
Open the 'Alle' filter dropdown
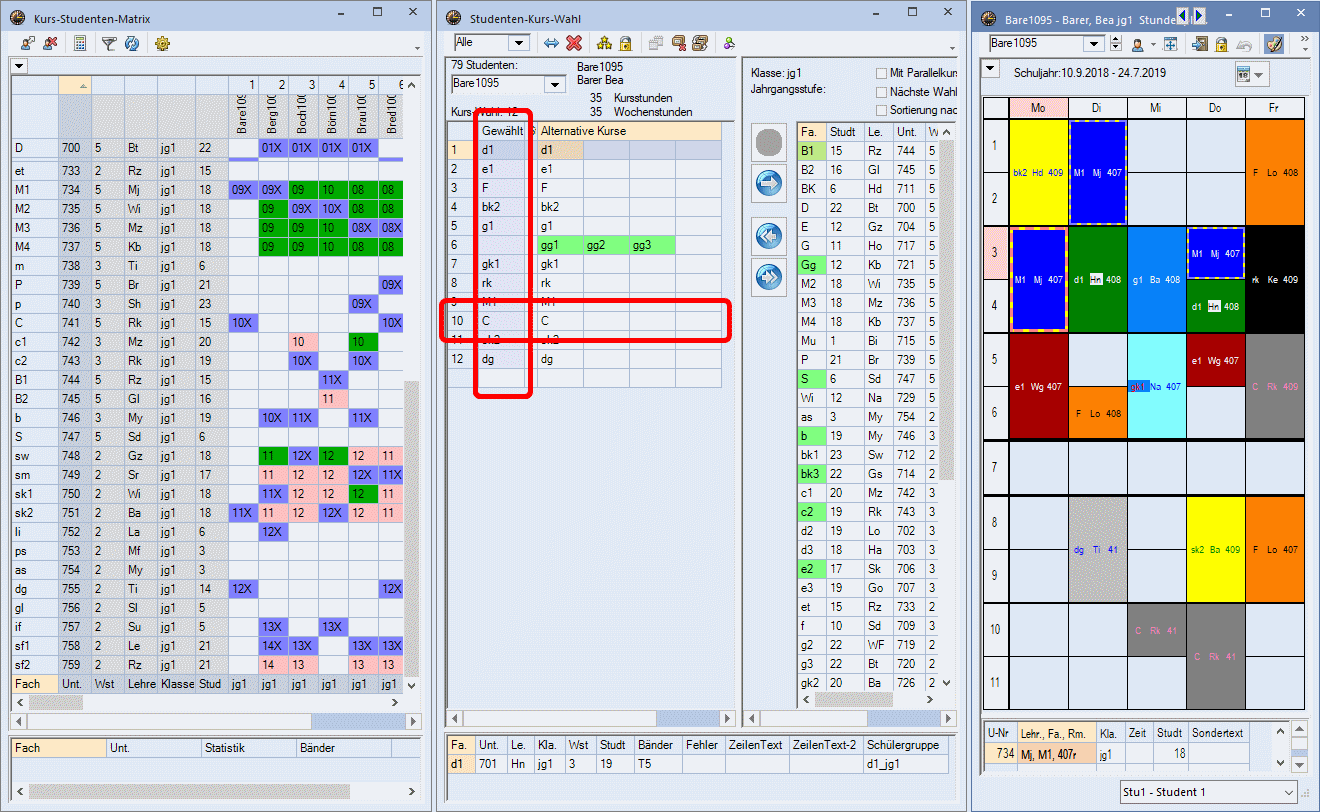tap(519, 43)
